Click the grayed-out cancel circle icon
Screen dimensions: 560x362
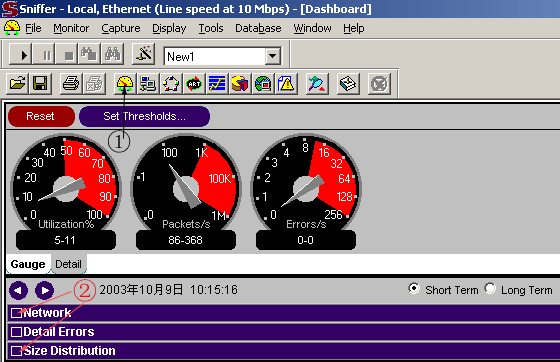(379, 84)
